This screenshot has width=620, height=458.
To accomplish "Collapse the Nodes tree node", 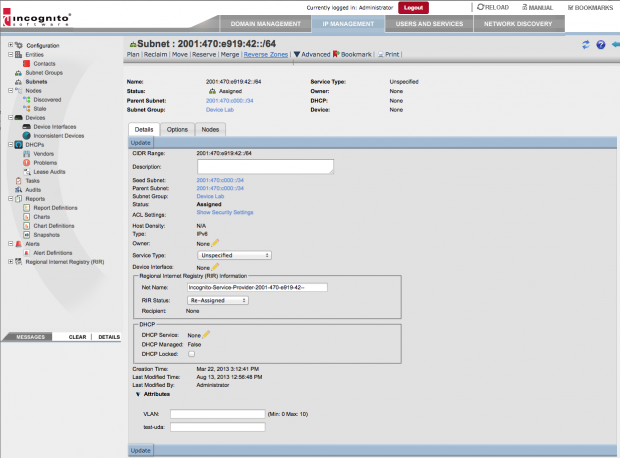I will tap(11, 91).
